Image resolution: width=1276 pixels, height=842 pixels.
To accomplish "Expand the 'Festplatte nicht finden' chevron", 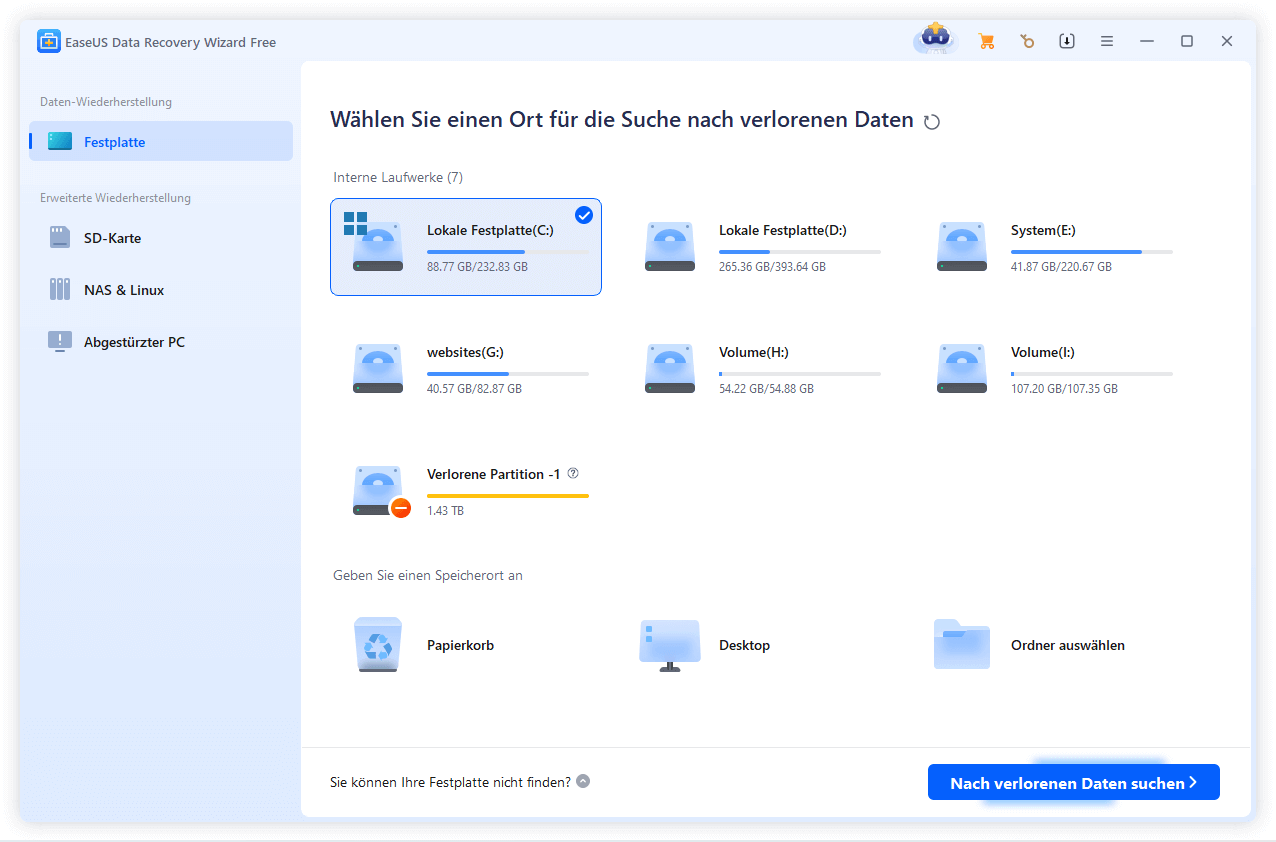I will [583, 782].
